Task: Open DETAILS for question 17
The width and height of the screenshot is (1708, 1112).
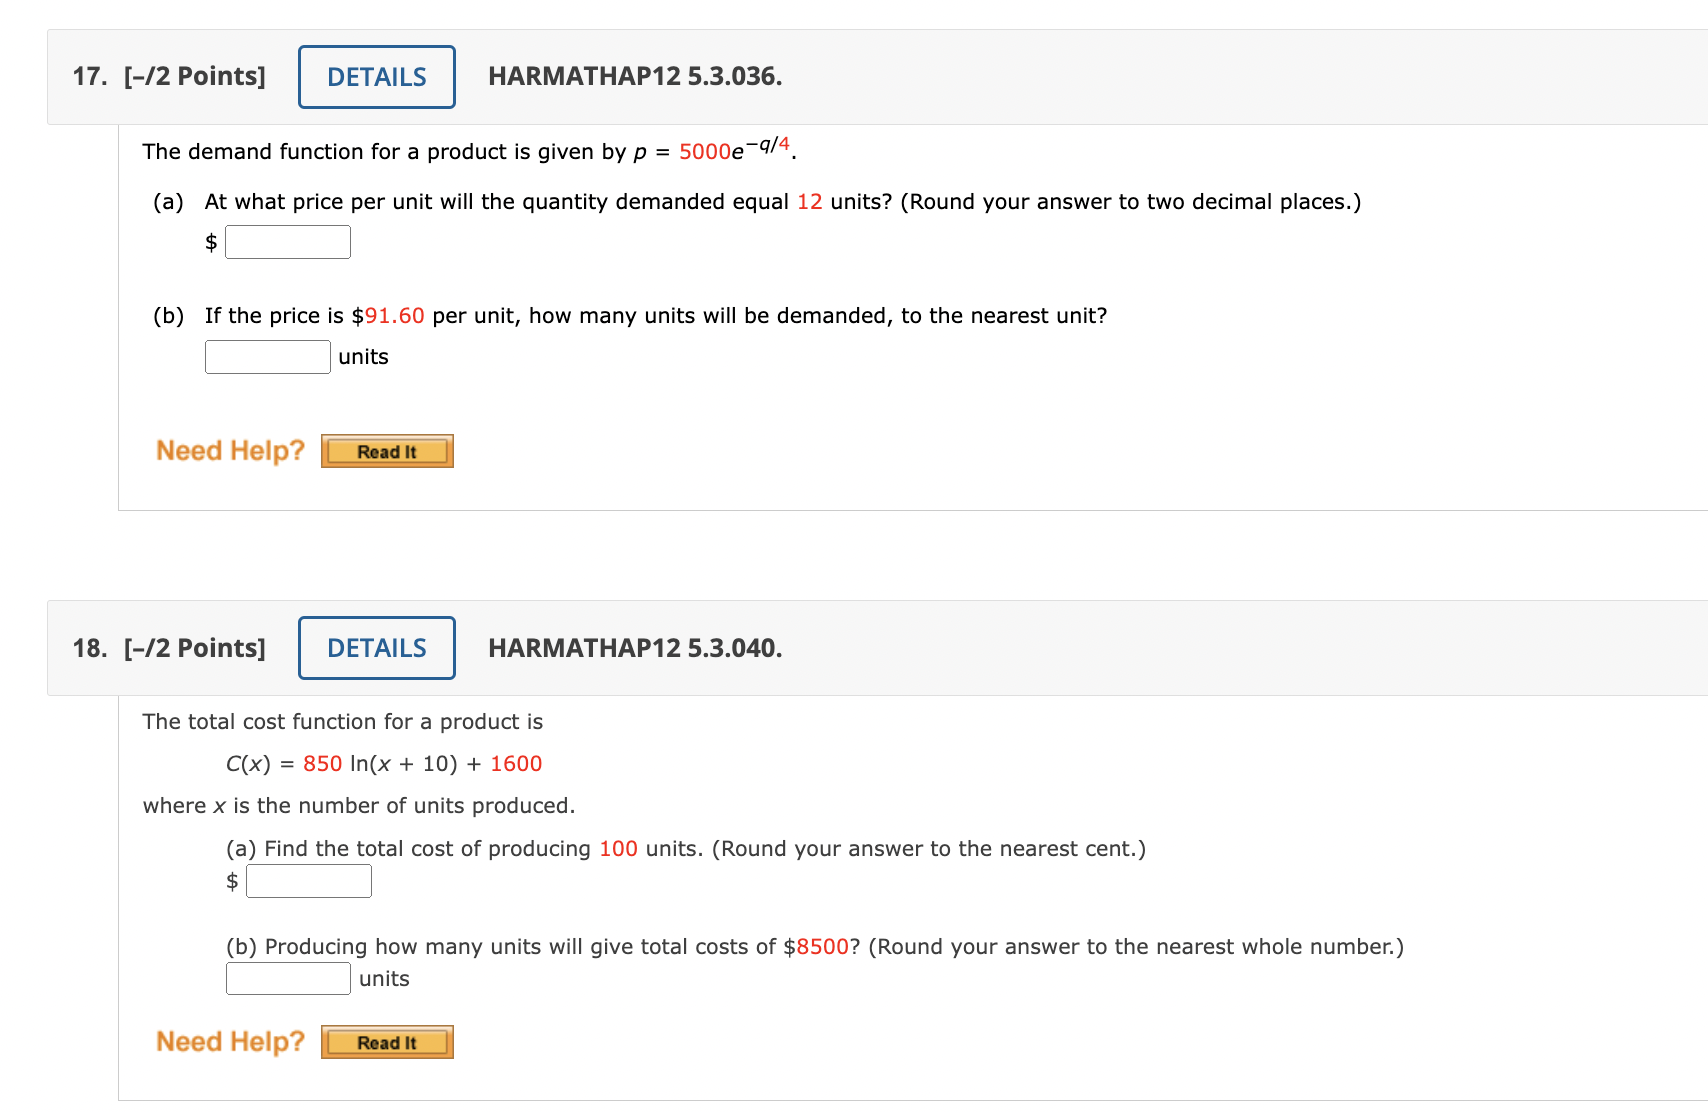Action: [376, 76]
